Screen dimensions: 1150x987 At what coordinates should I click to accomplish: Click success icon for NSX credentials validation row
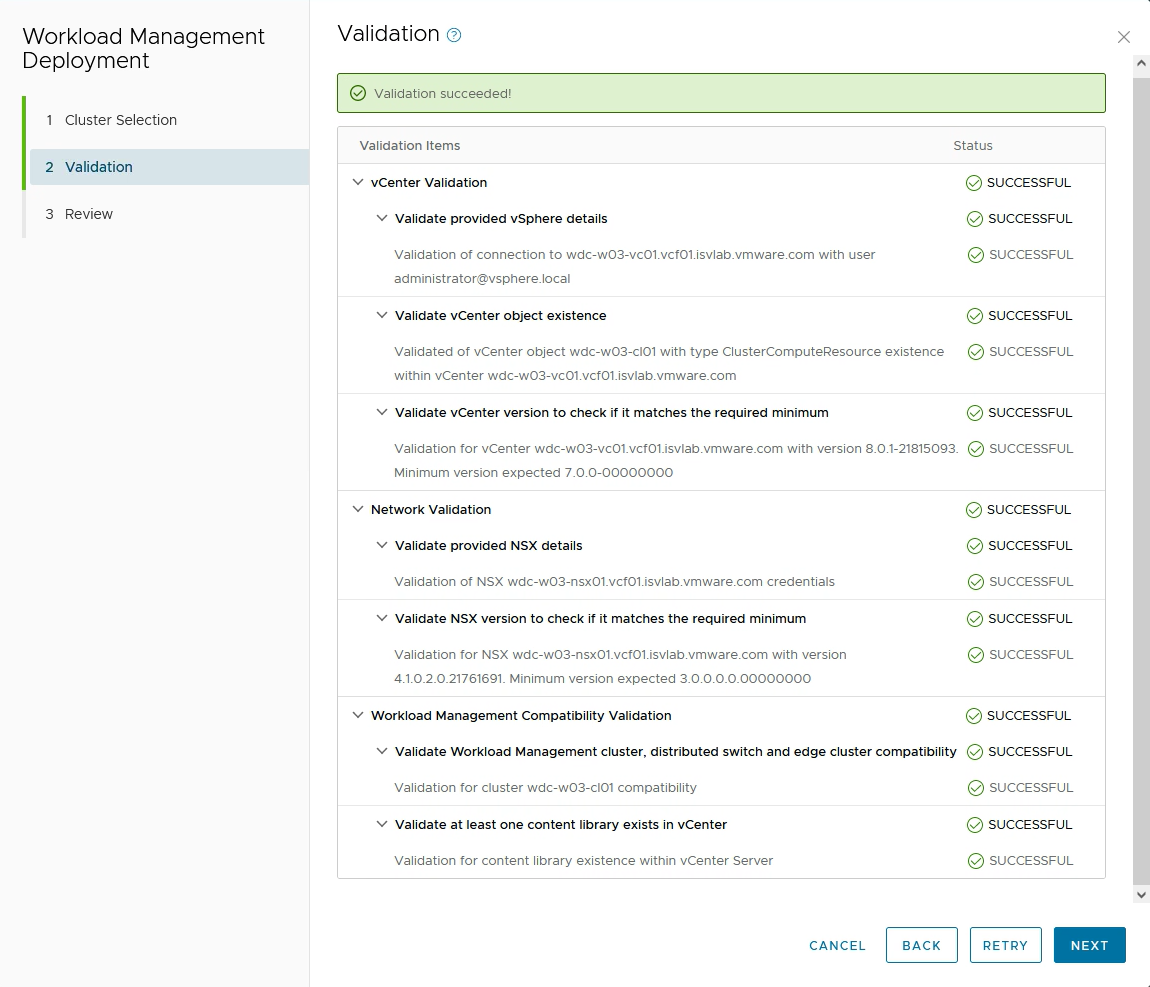(975, 581)
